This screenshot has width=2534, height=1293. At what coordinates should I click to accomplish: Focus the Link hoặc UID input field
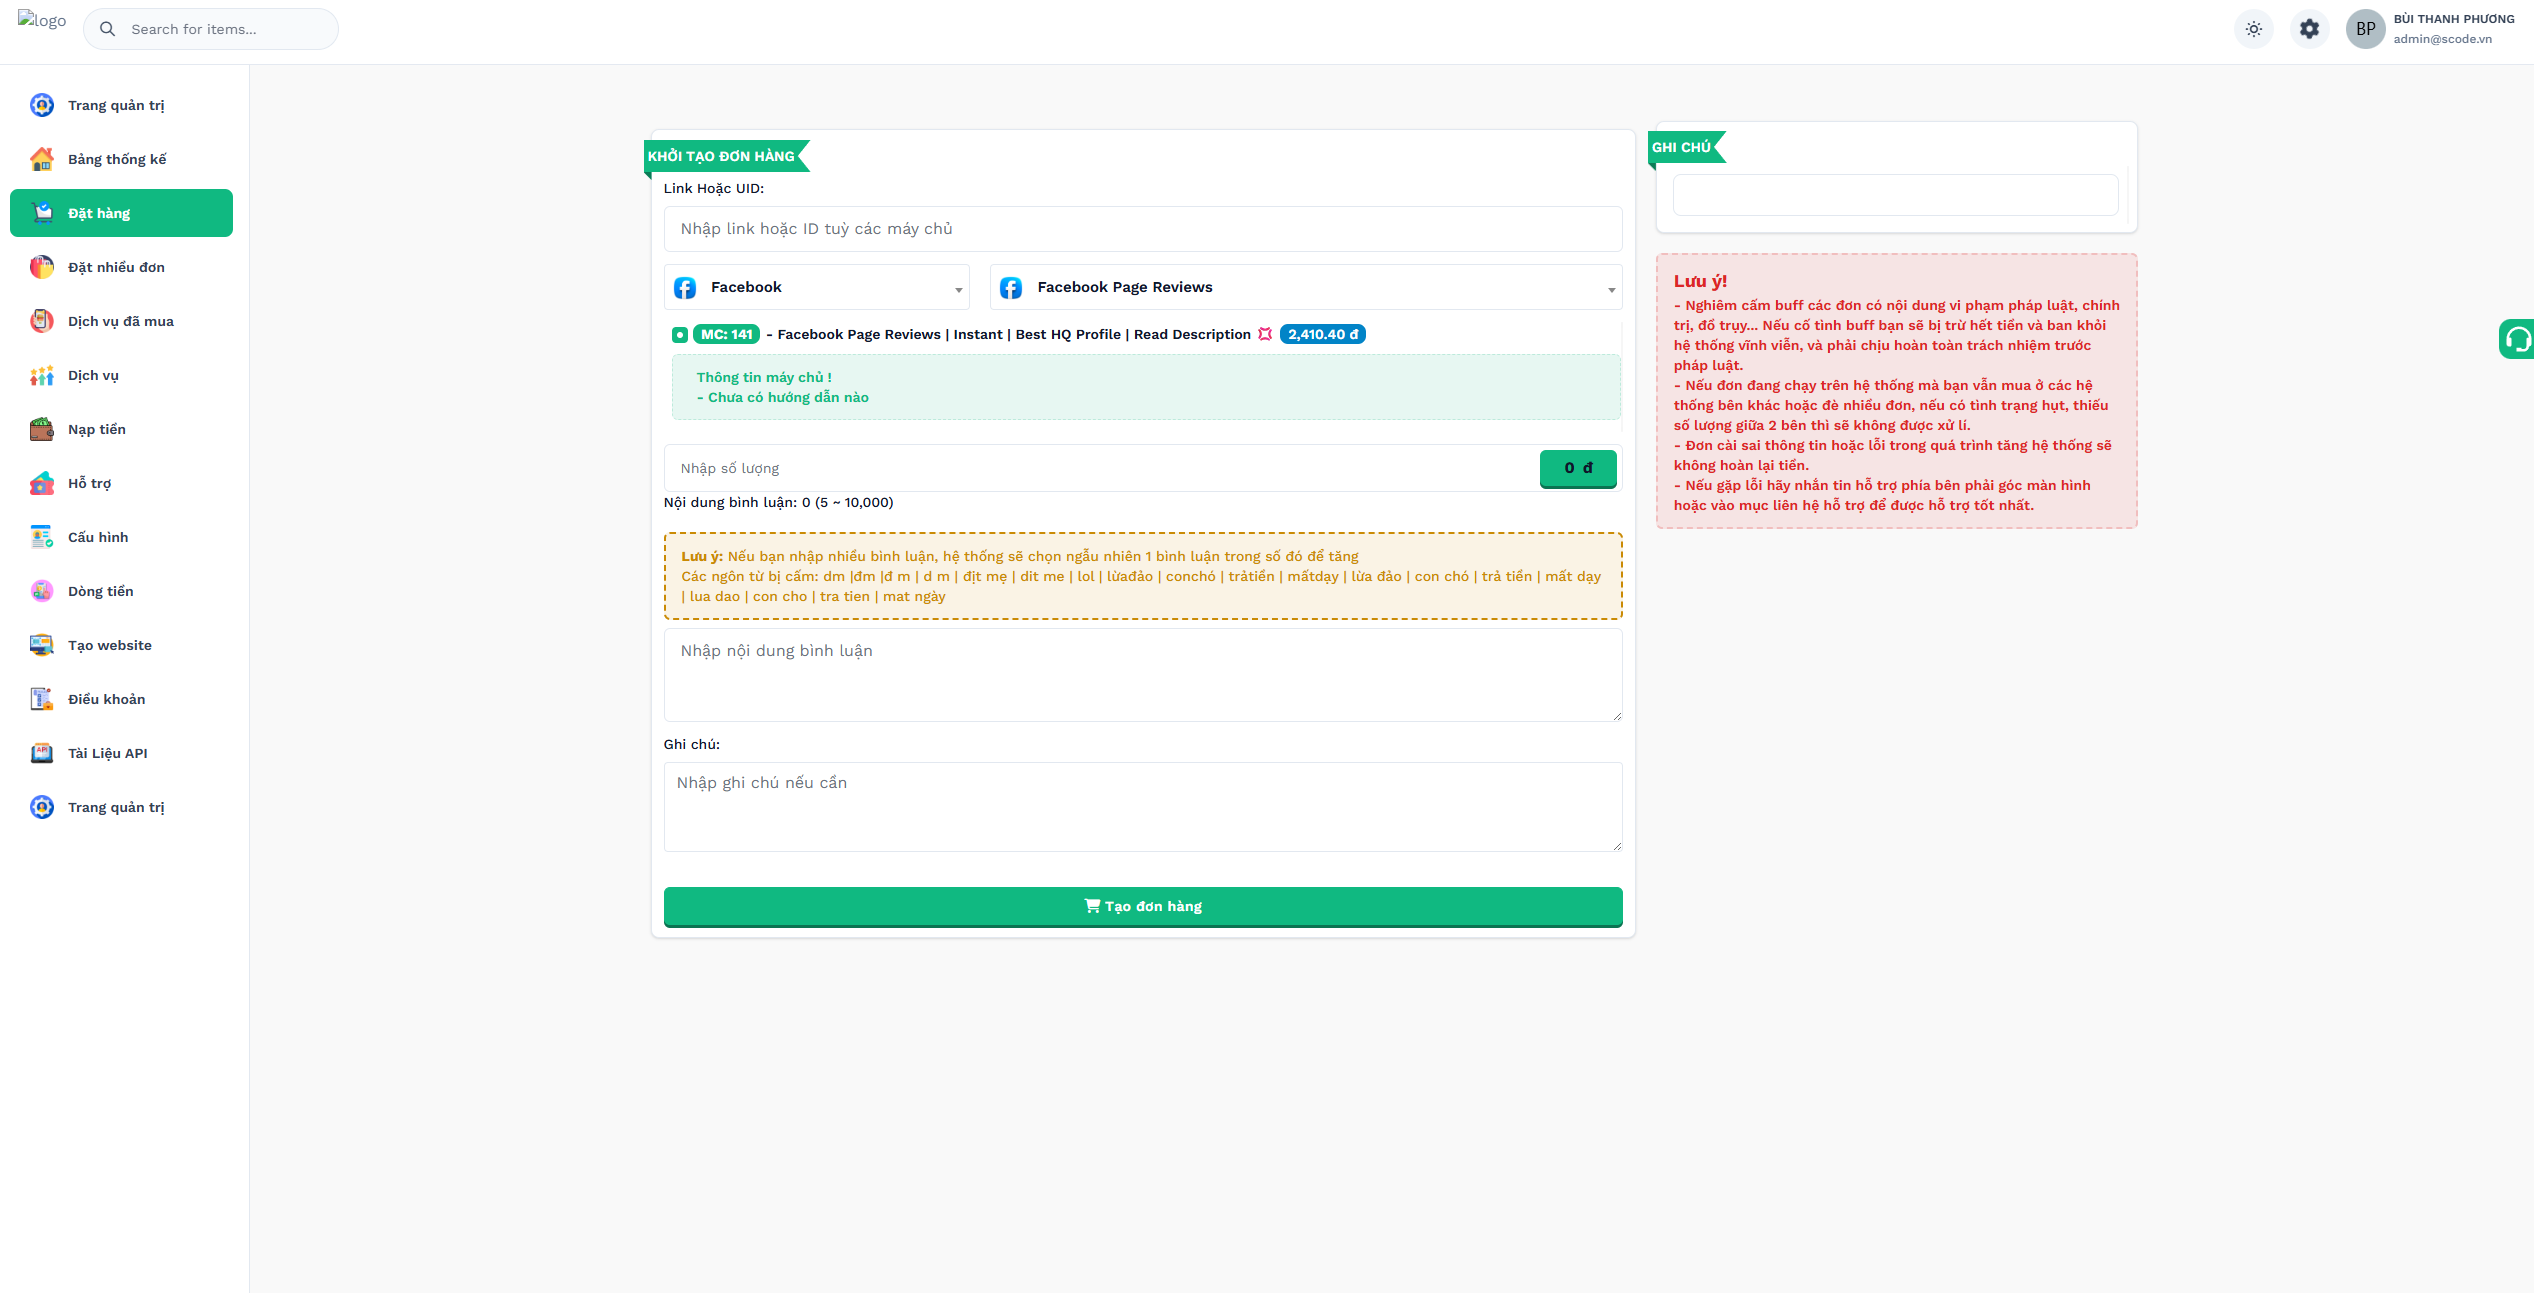click(1142, 229)
